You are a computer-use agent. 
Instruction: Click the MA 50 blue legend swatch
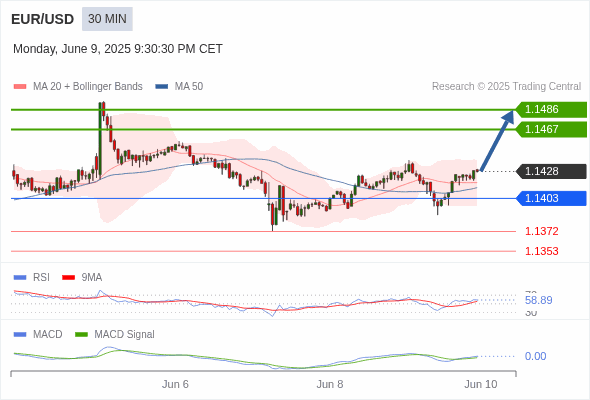point(162,87)
